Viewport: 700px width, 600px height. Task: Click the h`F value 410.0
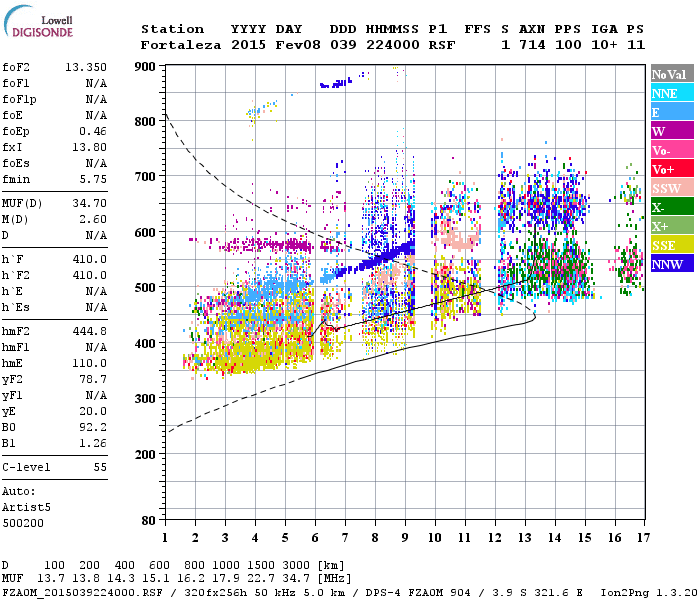coord(89,259)
